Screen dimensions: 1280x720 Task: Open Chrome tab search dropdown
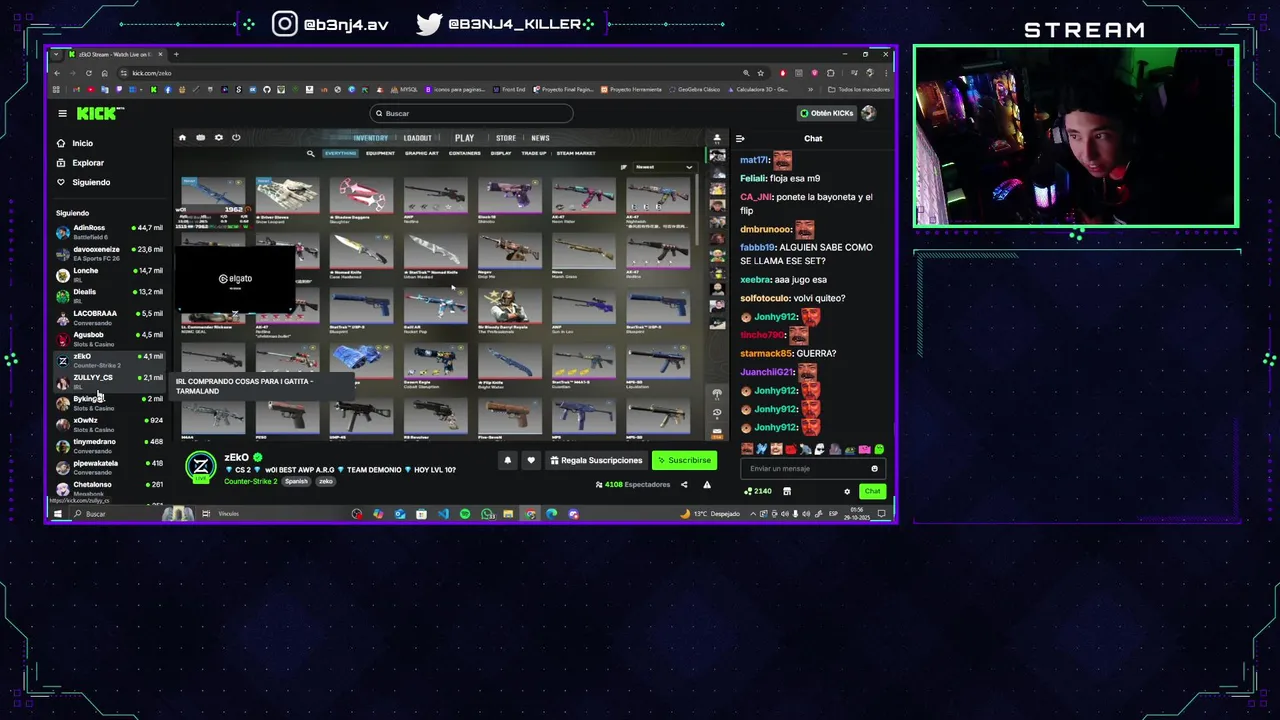[x=55, y=54]
